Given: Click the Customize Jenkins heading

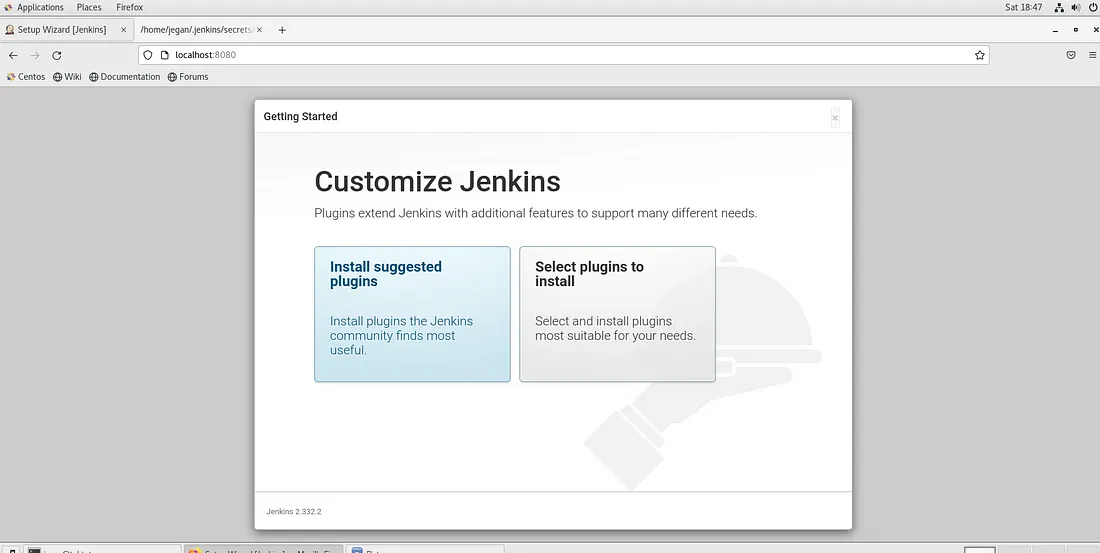Looking at the screenshot, I should [x=437, y=181].
